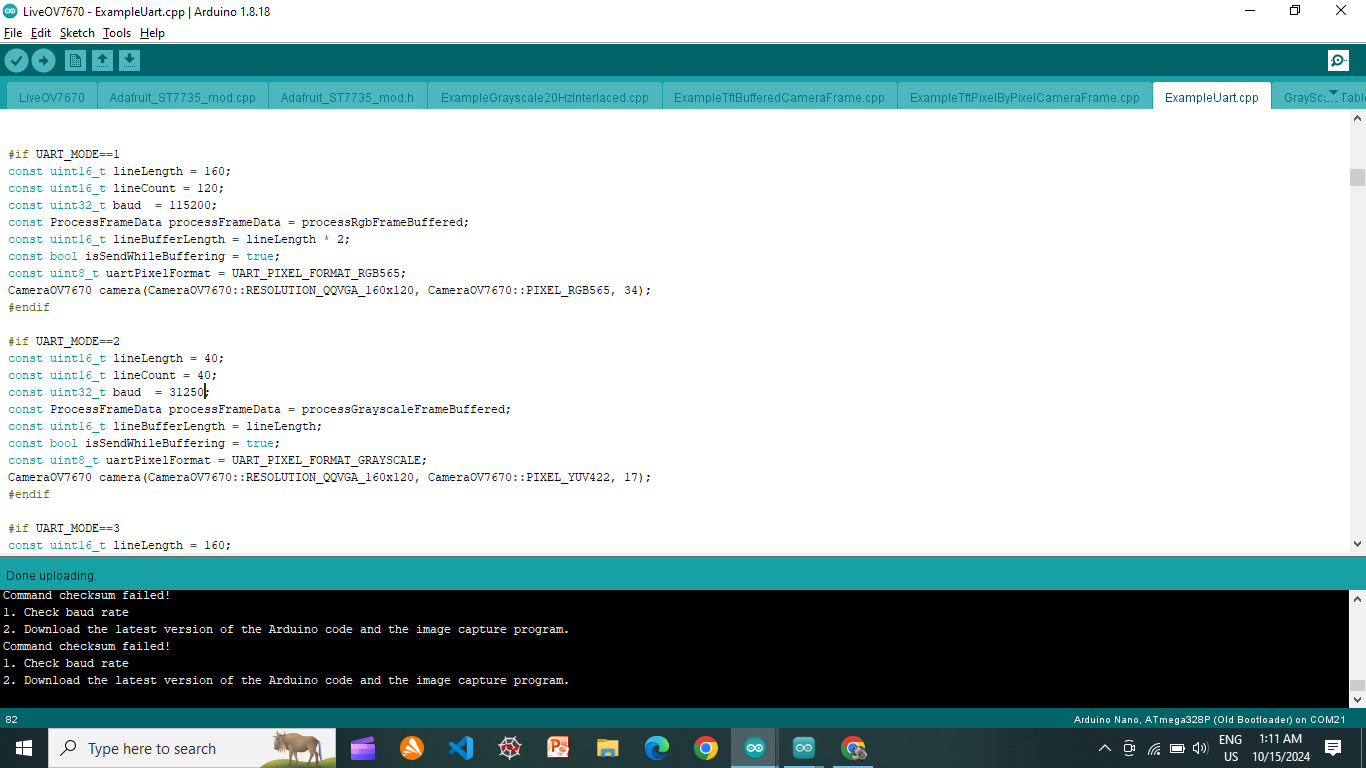
Task: Click the console scrollbar up arrow
Action: click(x=1357, y=599)
